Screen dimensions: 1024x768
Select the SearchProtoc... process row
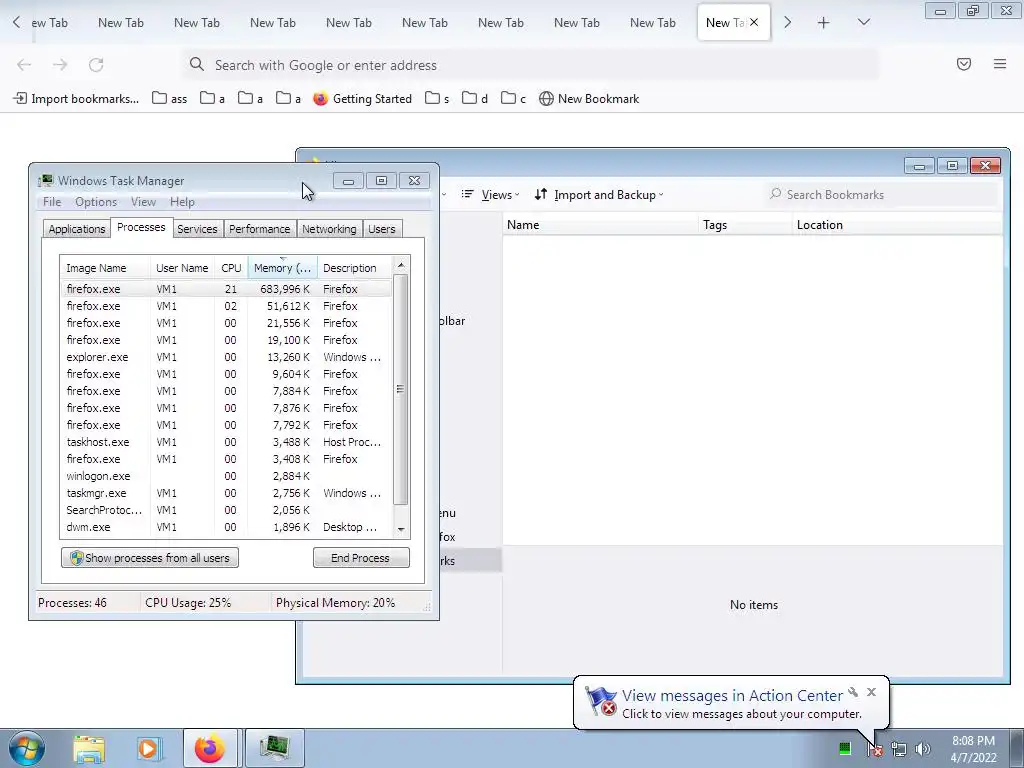point(227,510)
